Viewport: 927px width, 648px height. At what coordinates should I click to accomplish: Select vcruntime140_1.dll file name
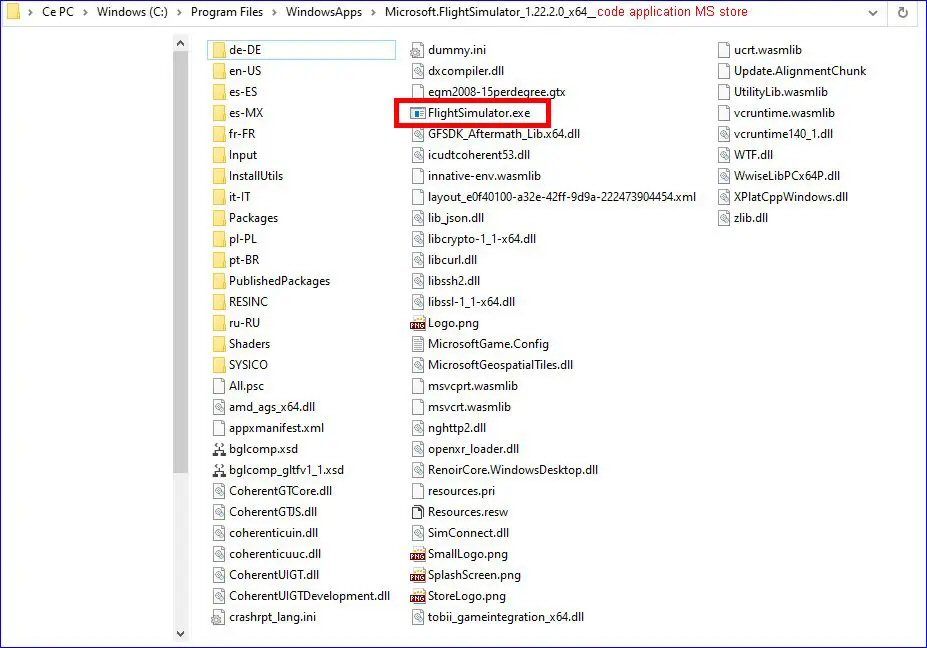pos(783,134)
